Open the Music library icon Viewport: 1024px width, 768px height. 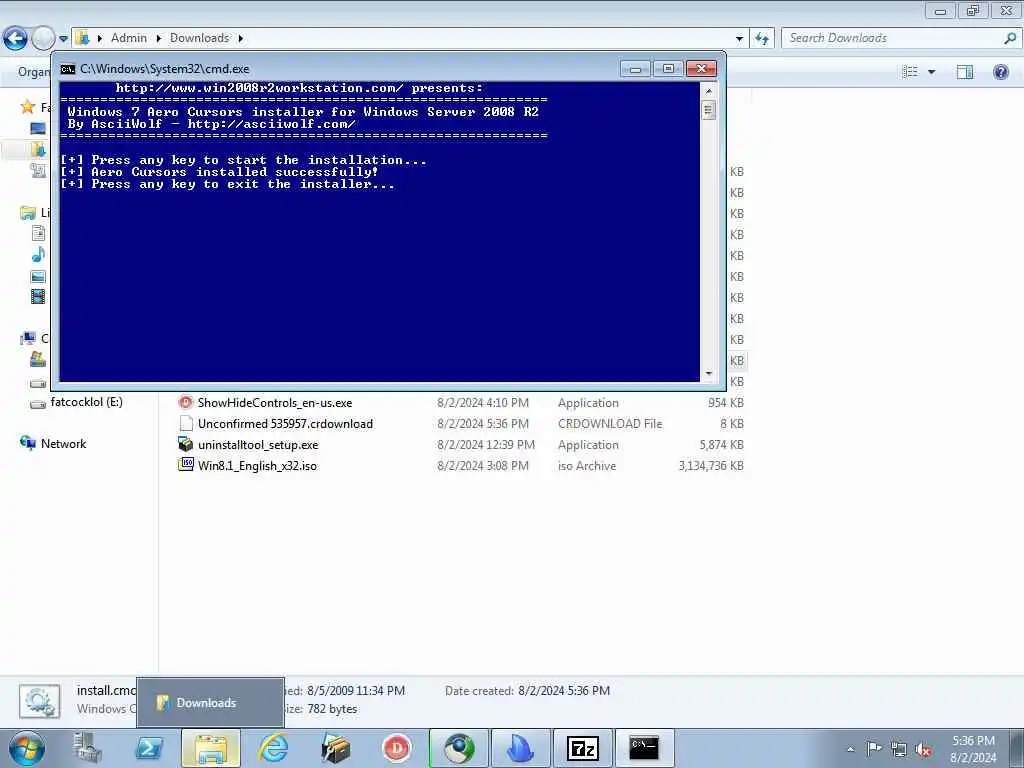click(x=39, y=255)
